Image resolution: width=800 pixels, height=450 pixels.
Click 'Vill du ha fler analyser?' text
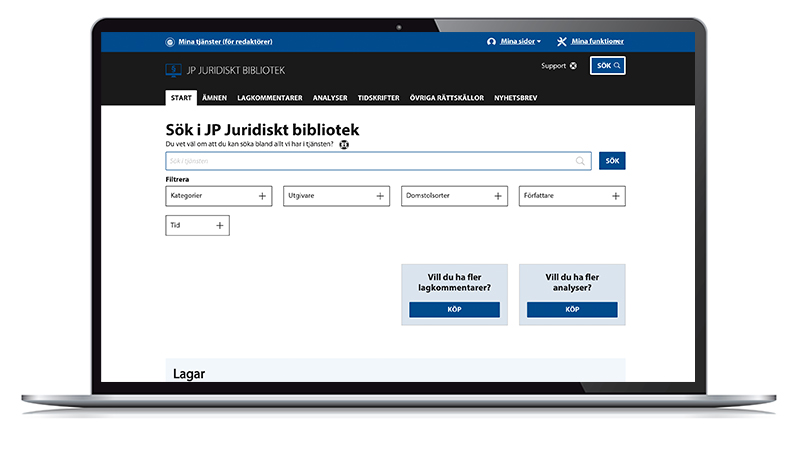[572, 283]
